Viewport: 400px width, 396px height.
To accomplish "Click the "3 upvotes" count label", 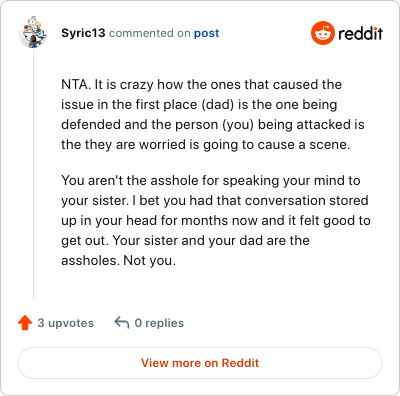I will tap(66, 323).
